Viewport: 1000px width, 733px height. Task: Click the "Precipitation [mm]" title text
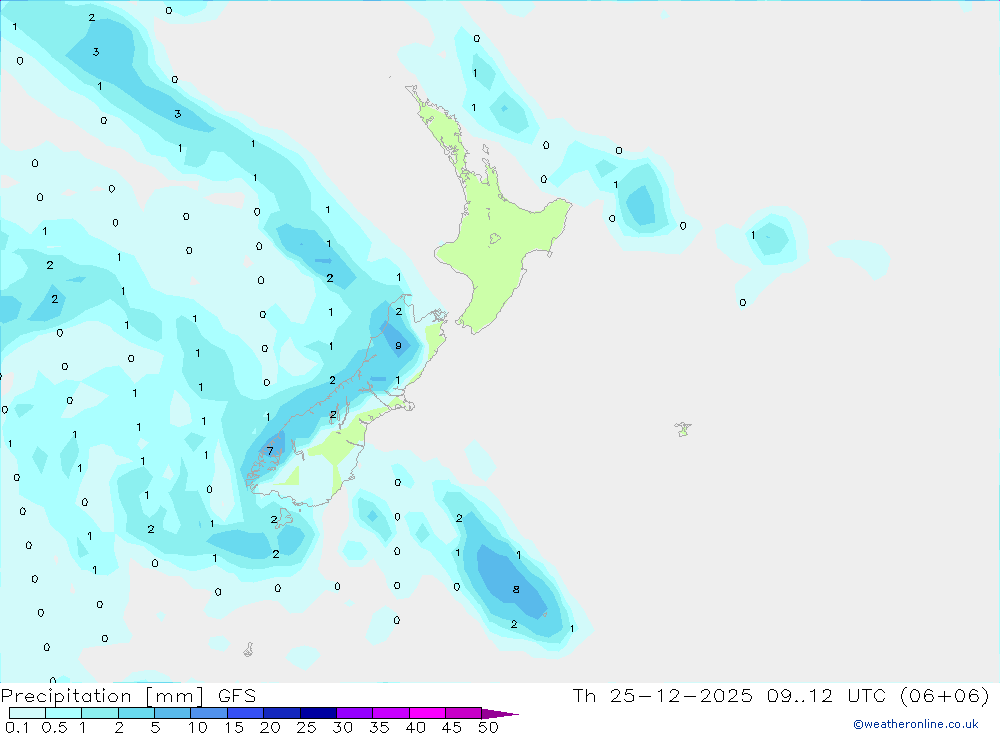point(102,696)
